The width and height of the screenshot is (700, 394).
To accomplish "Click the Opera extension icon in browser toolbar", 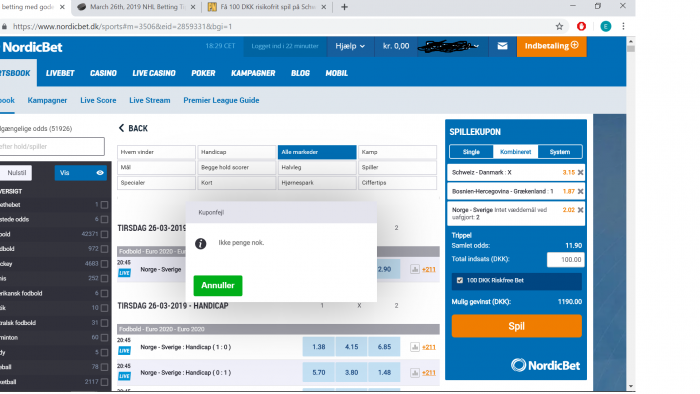I will 581,27.
